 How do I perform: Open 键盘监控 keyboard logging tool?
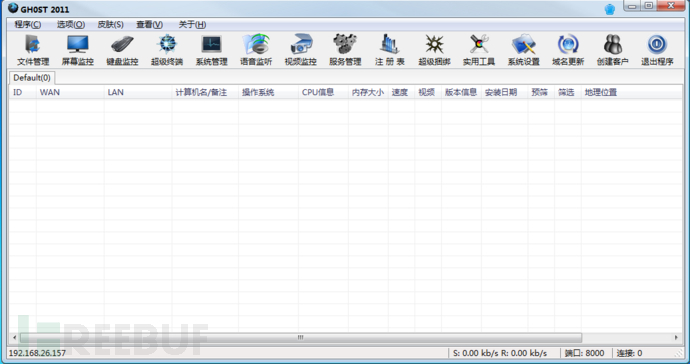[122, 50]
